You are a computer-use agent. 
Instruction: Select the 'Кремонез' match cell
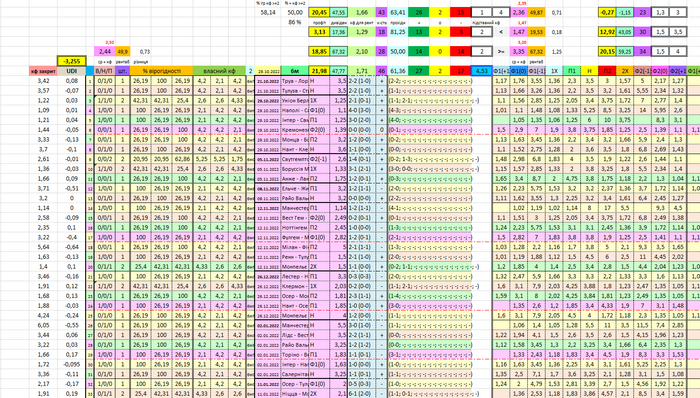click(295, 129)
